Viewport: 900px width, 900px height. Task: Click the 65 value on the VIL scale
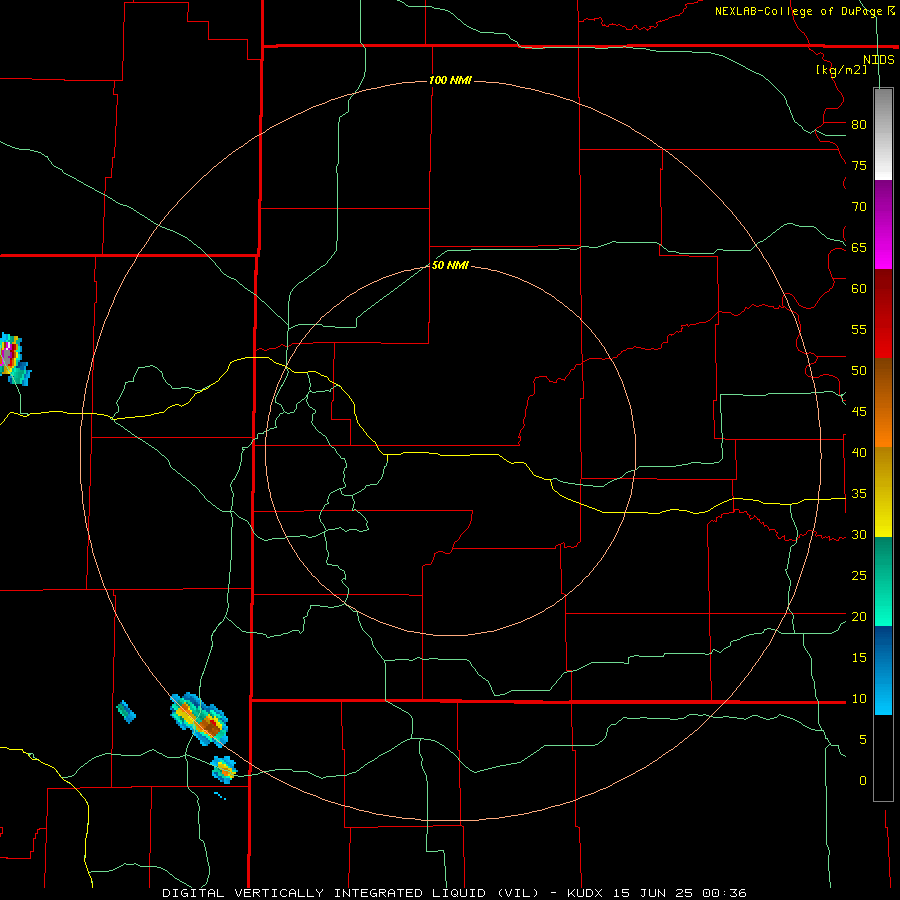coord(859,247)
